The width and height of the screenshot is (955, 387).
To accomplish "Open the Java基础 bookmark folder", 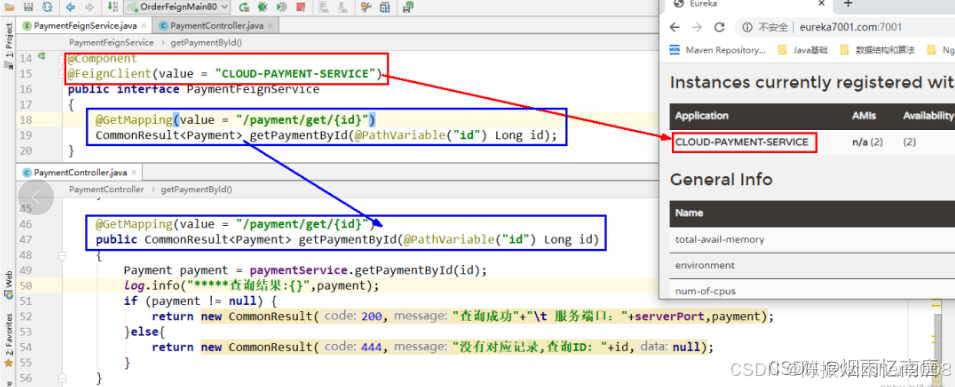I will (x=804, y=51).
